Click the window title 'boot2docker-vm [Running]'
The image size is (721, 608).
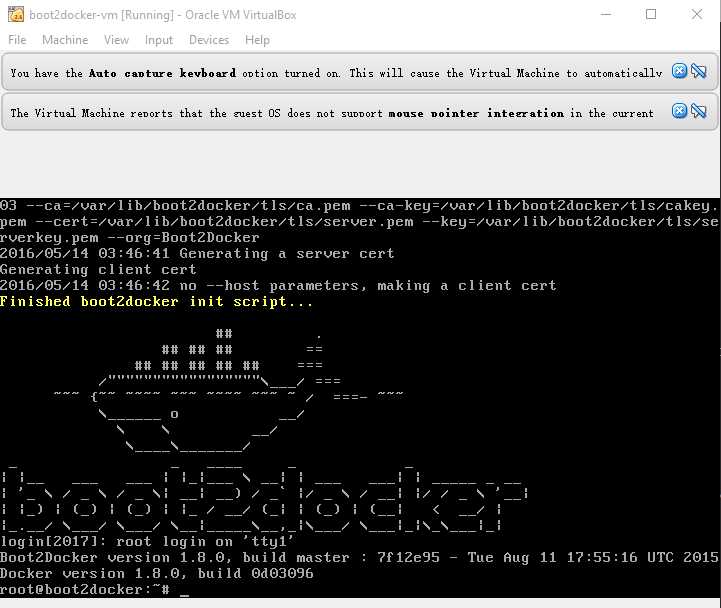(x=163, y=15)
